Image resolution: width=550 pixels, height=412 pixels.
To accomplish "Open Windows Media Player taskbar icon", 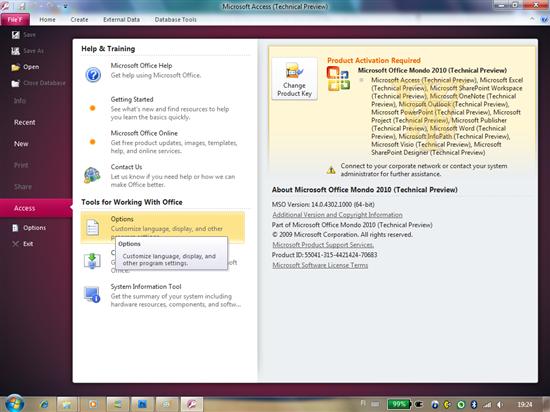I will coord(93,404).
